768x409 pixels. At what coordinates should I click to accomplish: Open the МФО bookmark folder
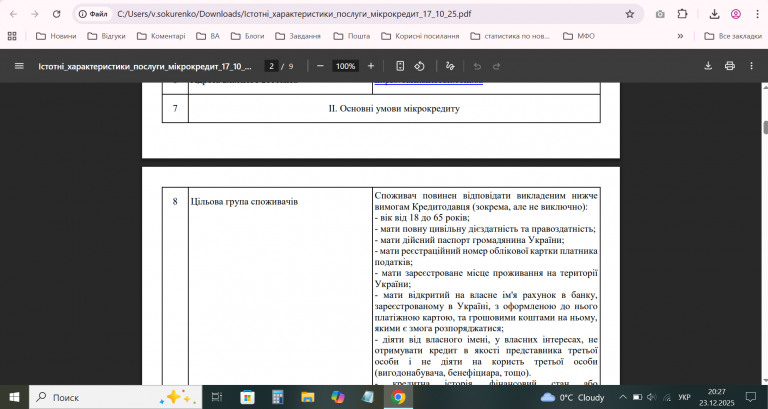point(579,36)
